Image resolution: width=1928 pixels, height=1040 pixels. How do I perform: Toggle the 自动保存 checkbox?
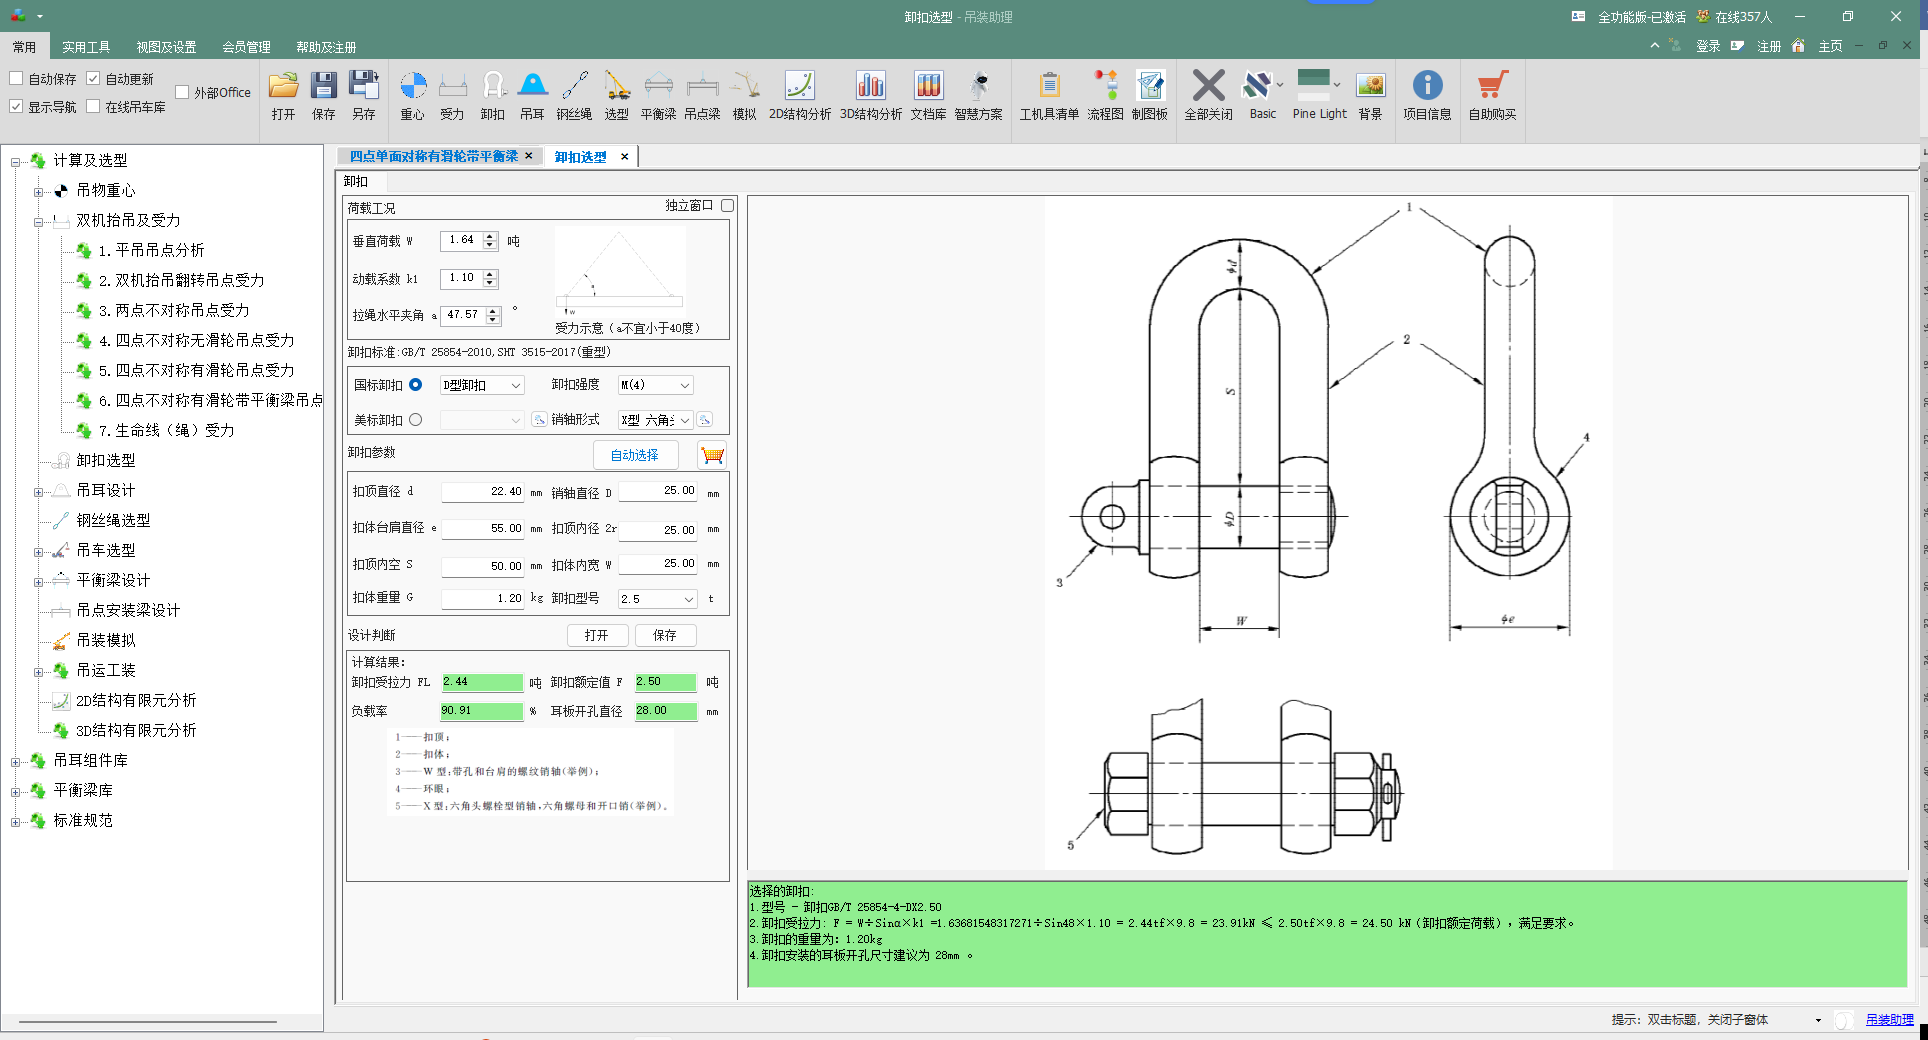tap(17, 78)
